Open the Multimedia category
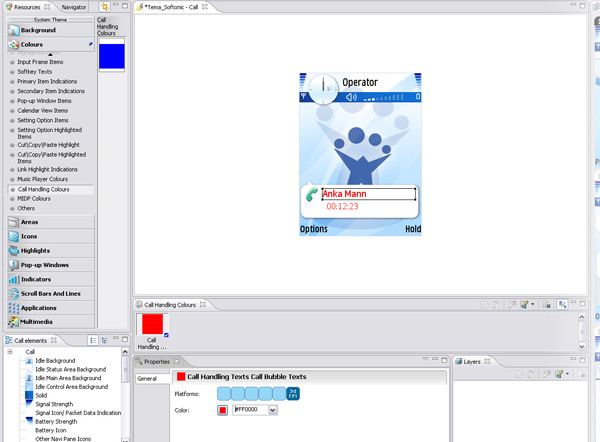The height and width of the screenshot is (442, 600). (x=13, y=322)
